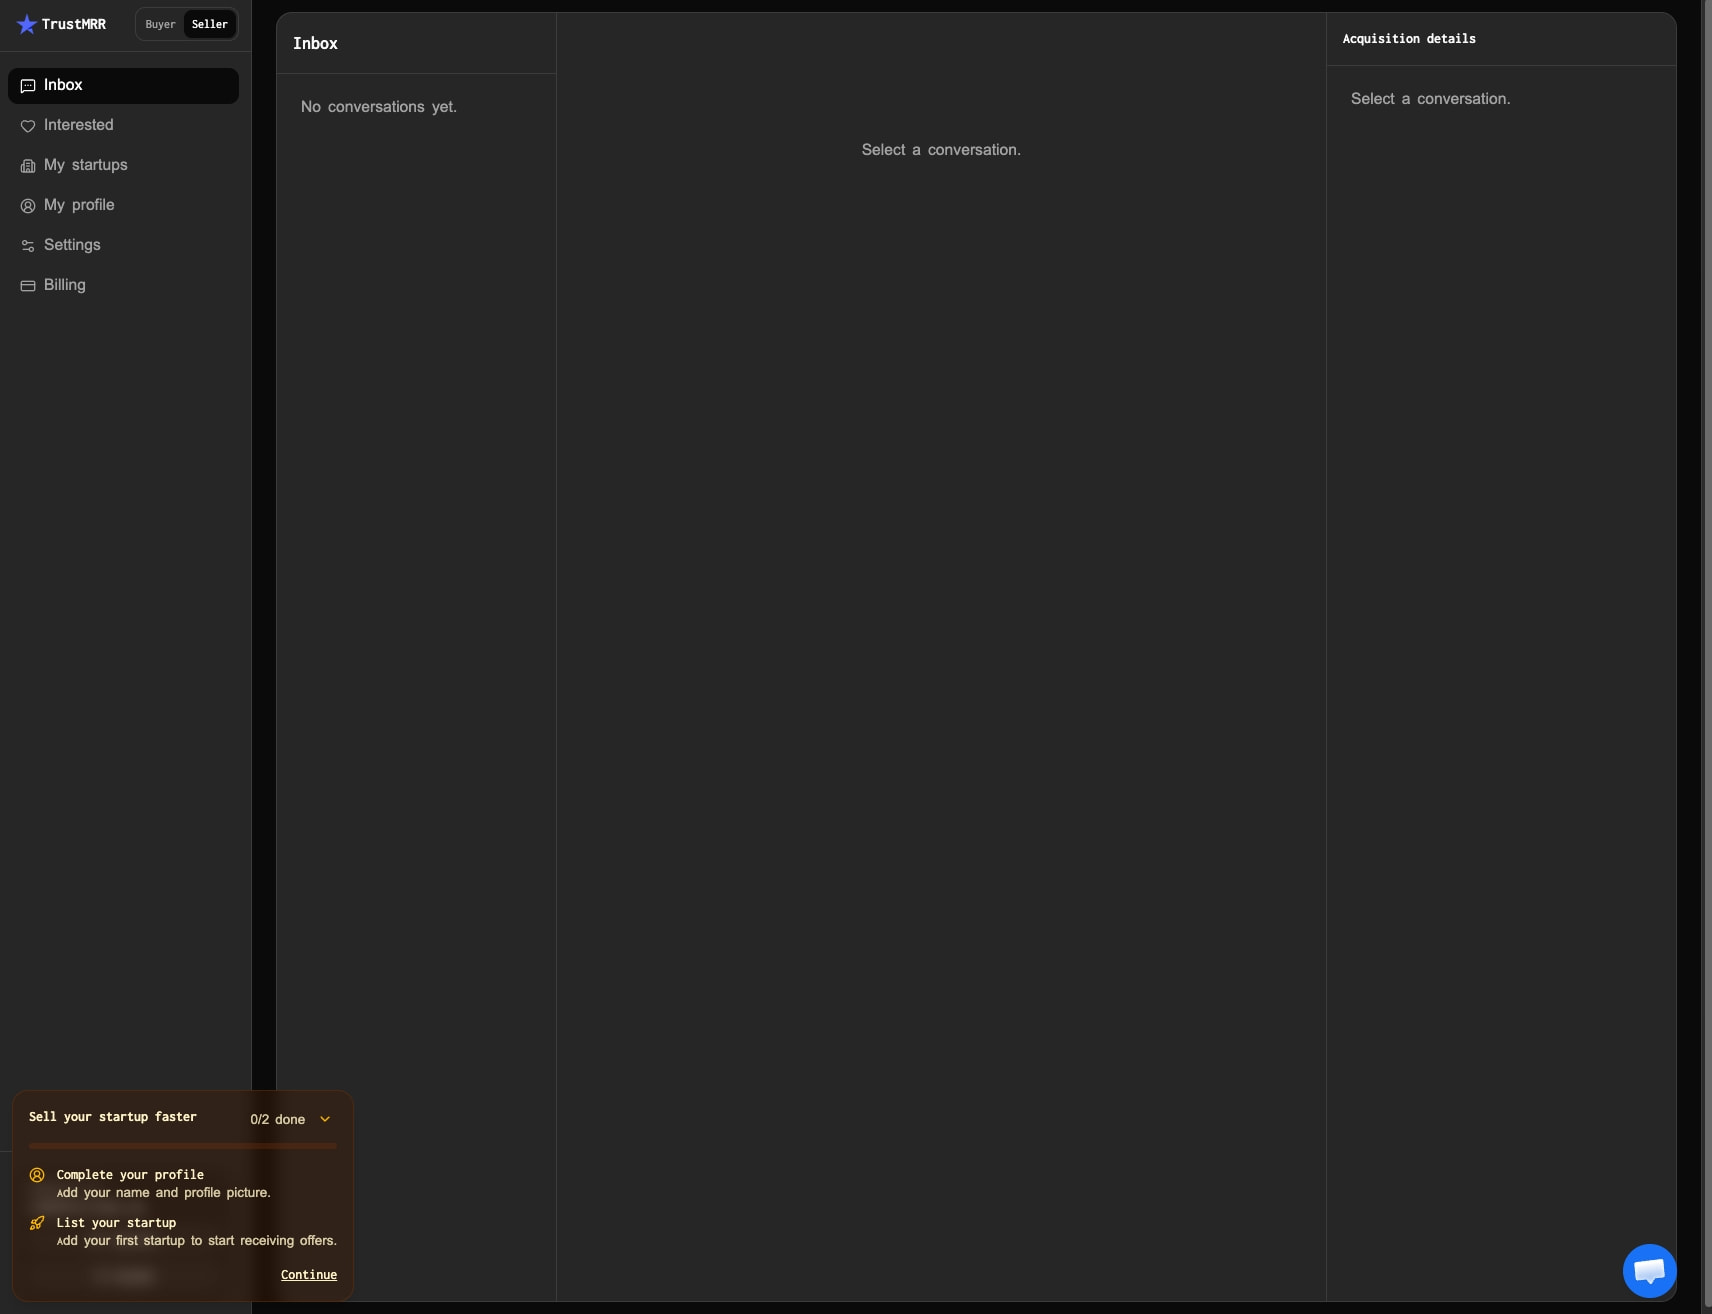Screen dimensions: 1712x1314
Task: Go to My profile page
Action: [123, 206]
